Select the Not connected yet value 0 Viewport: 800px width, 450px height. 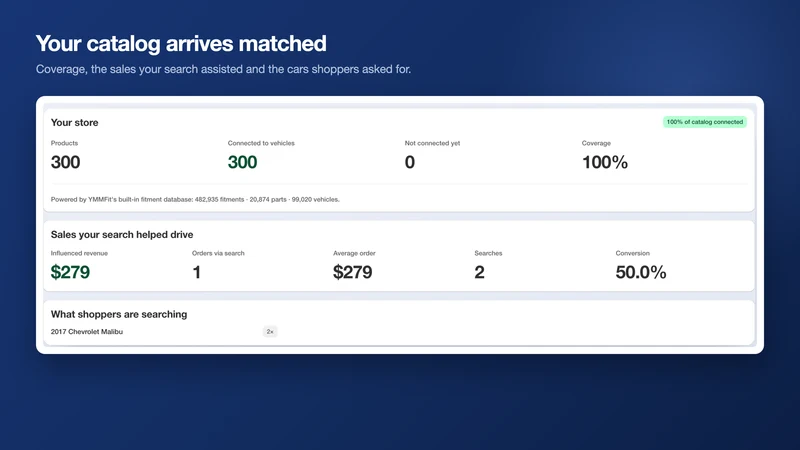410,162
